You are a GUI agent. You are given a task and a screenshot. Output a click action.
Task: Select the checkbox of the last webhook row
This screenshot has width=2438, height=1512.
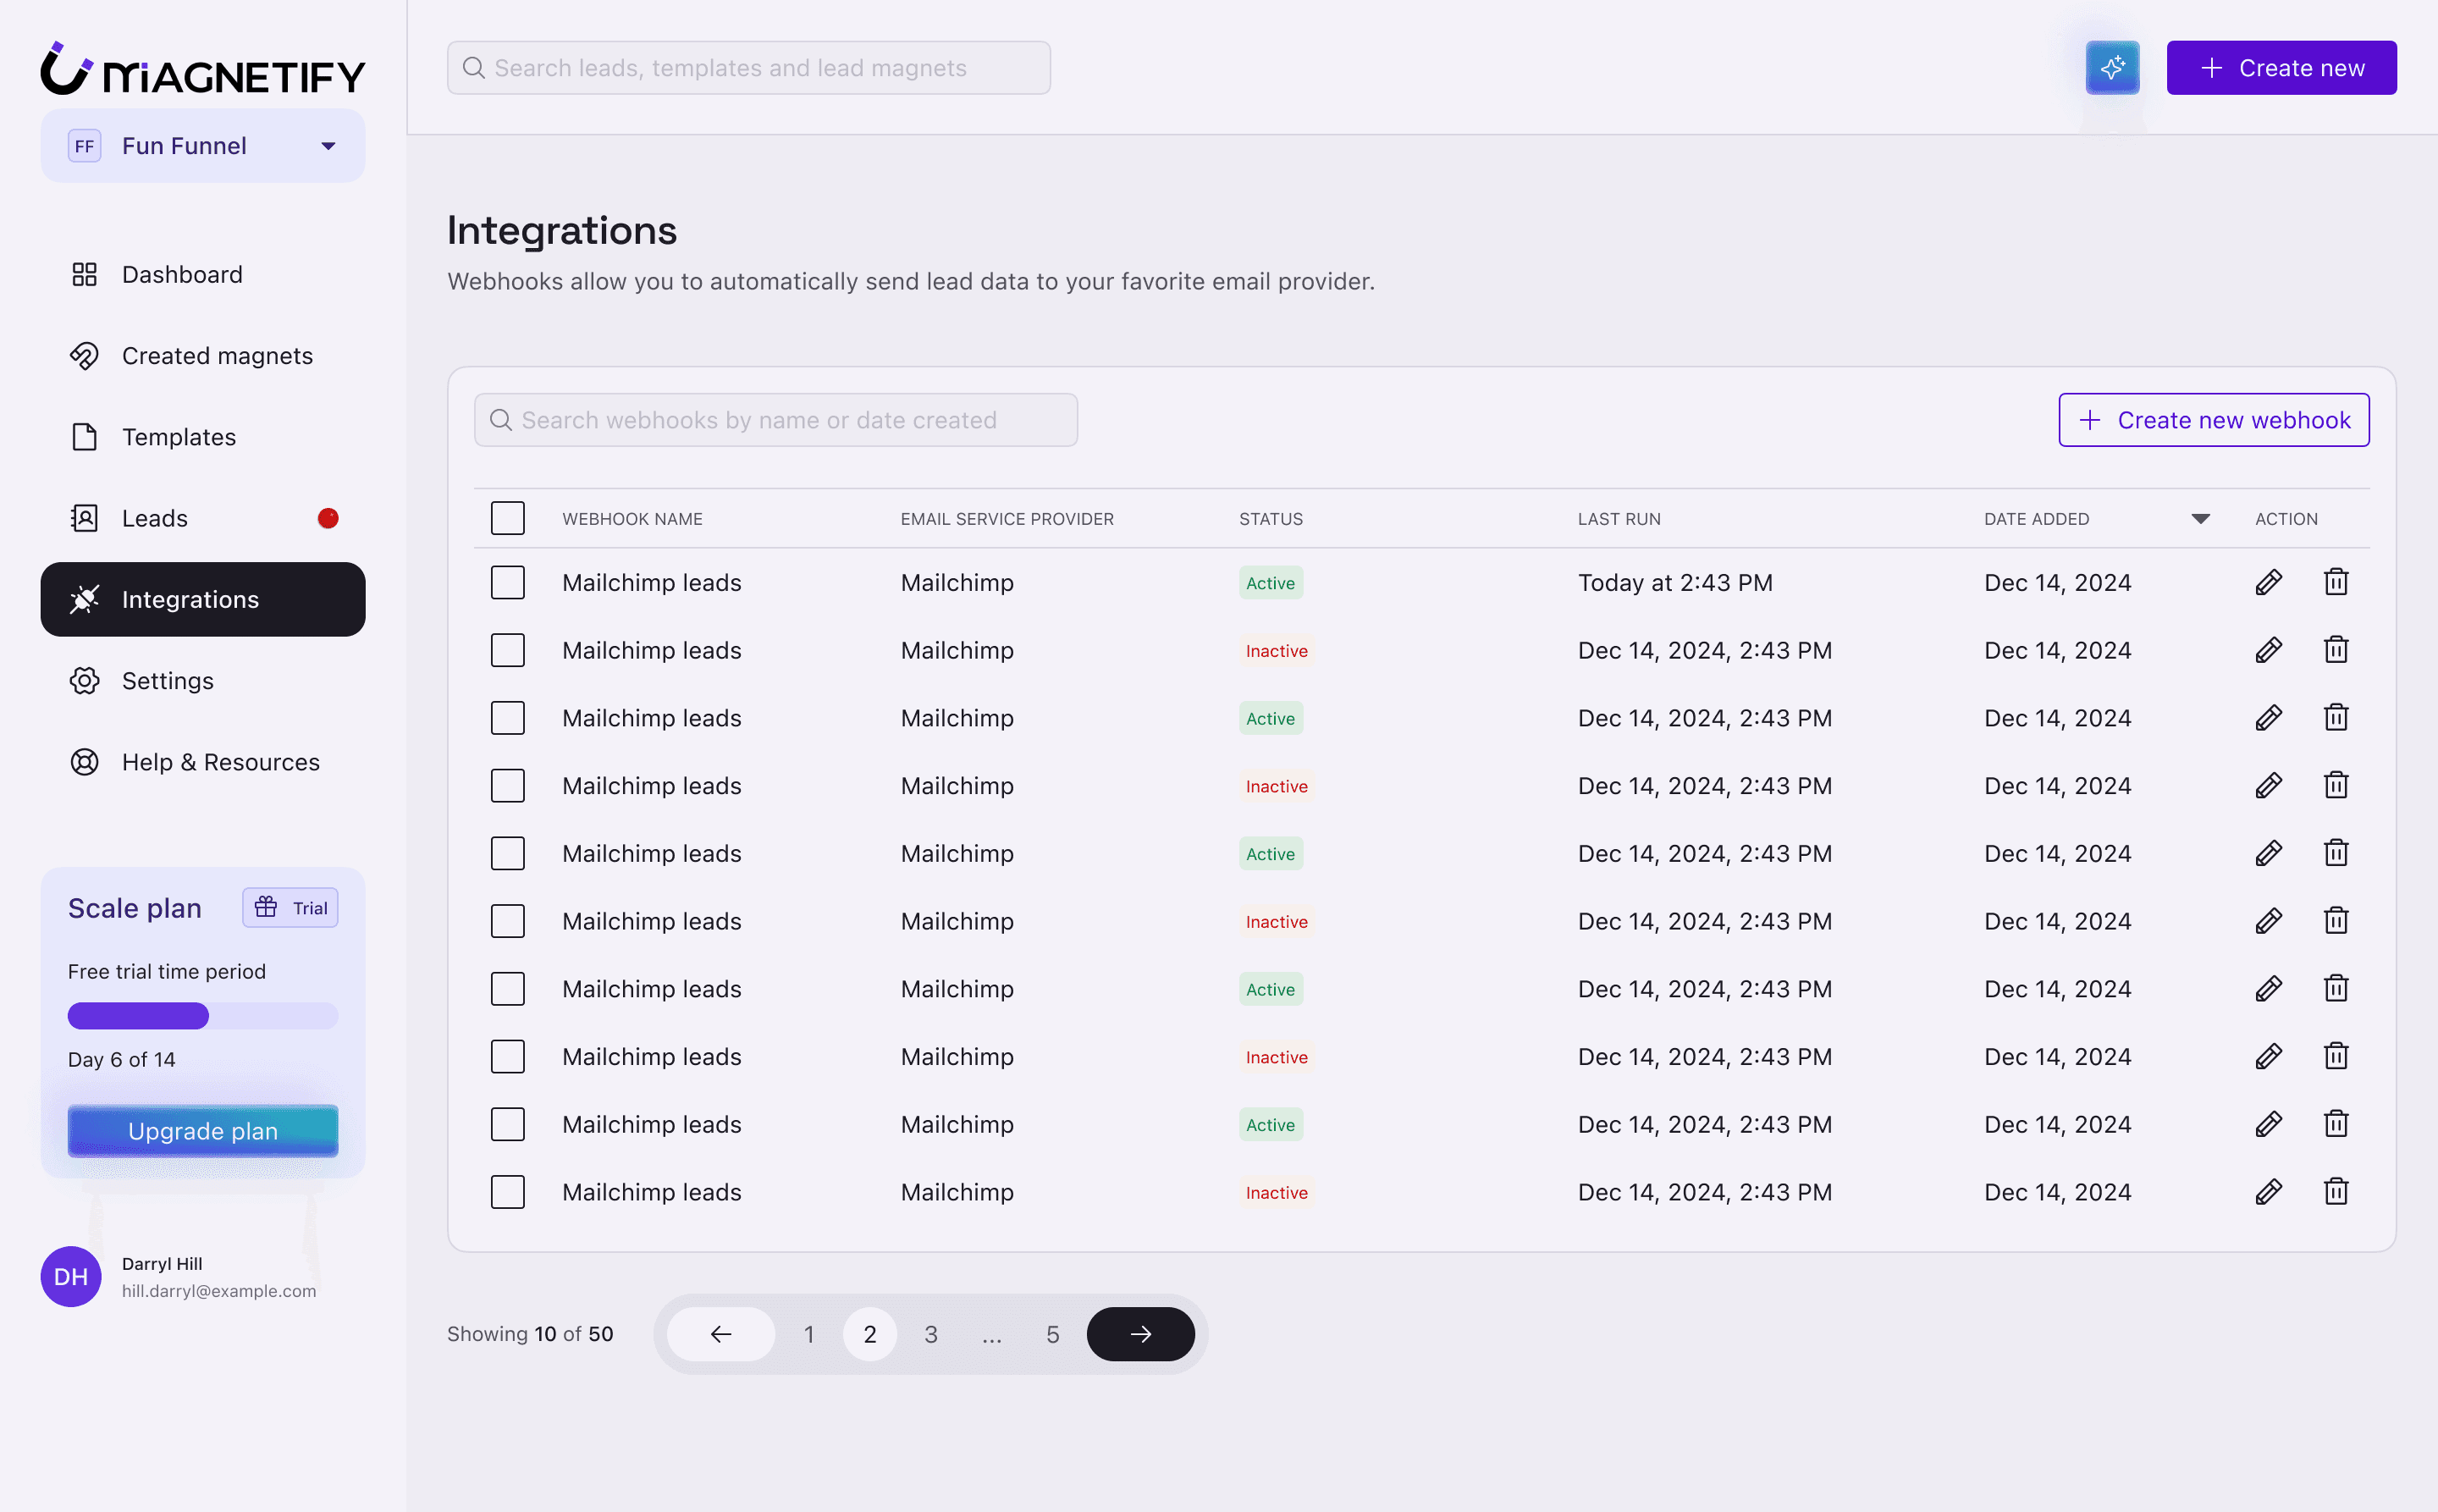508,1192
